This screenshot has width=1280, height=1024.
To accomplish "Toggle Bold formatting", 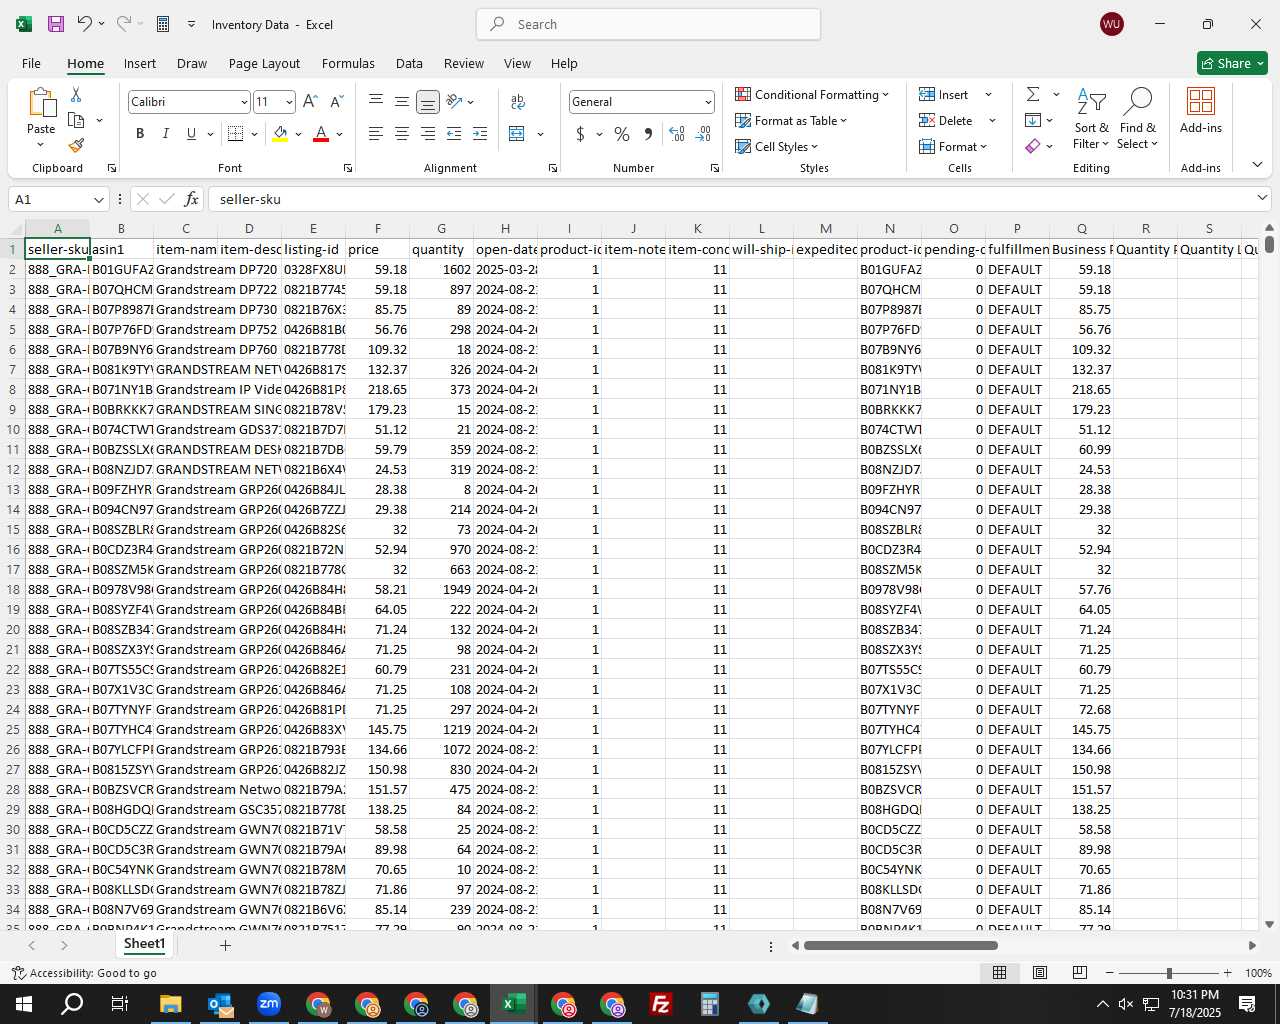I will [x=140, y=134].
